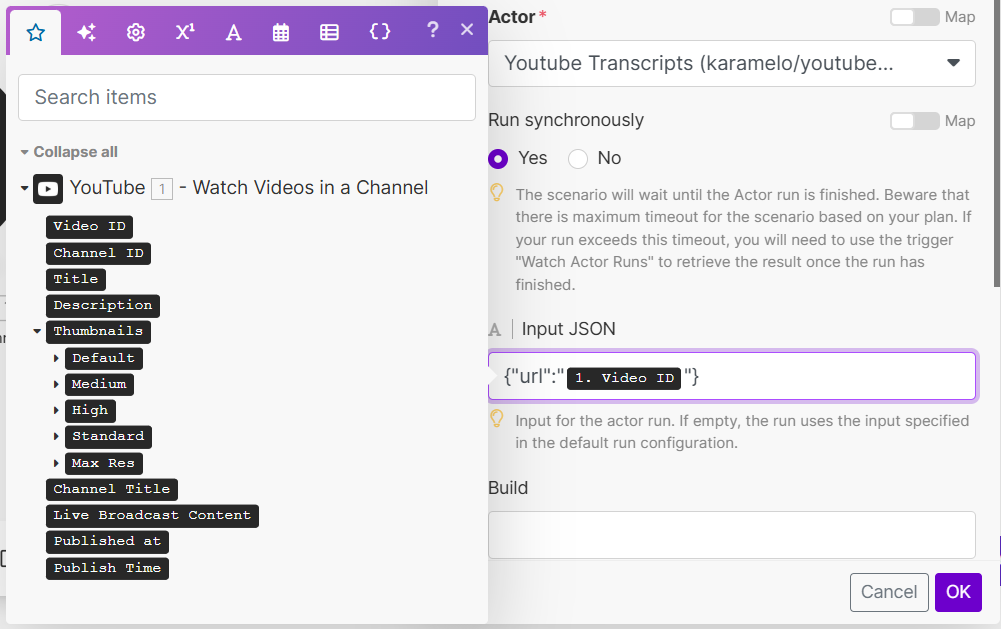The width and height of the screenshot is (1001, 629).
Task: Click the hint bulb under Run synchronously
Action: click(x=497, y=193)
